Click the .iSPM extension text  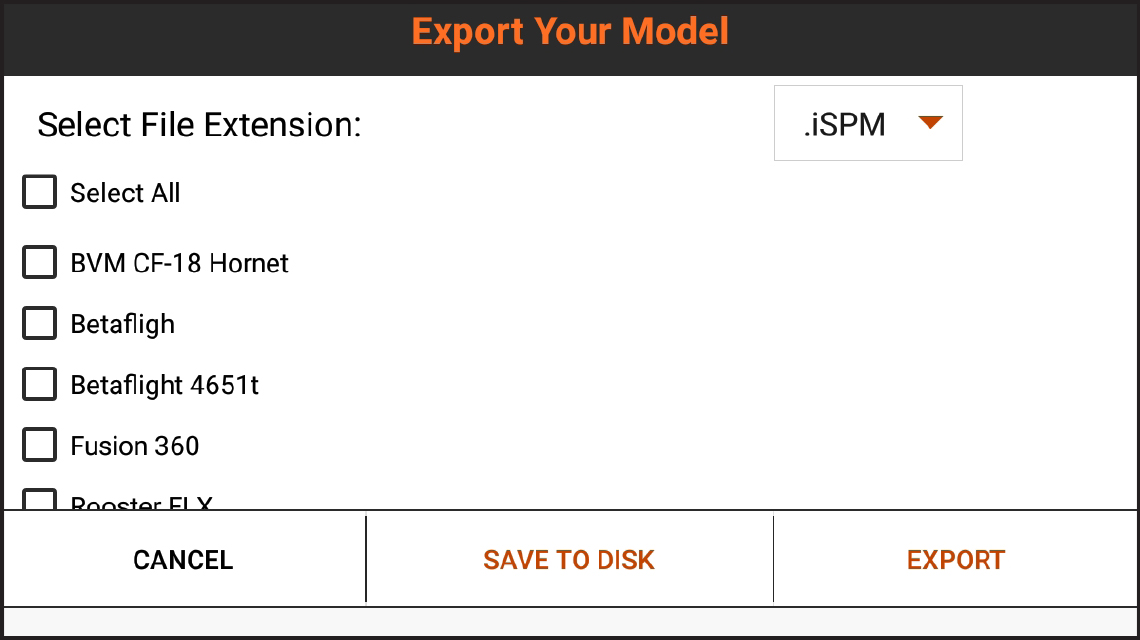click(x=845, y=125)
